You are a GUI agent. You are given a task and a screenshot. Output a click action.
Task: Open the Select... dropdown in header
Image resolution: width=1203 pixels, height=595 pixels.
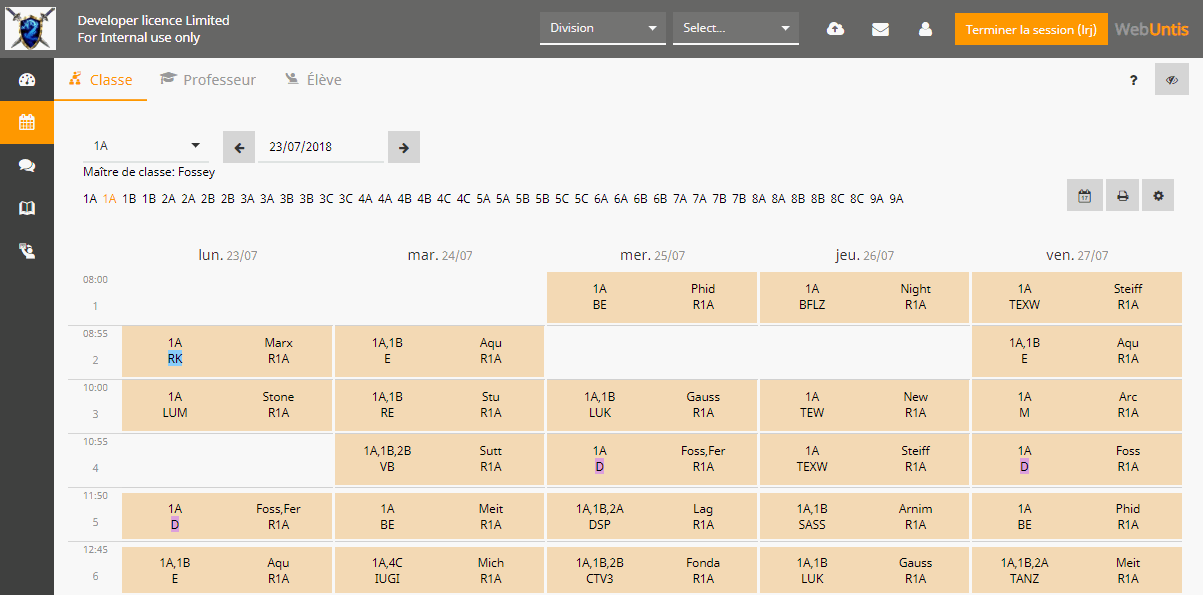(736, 28)
